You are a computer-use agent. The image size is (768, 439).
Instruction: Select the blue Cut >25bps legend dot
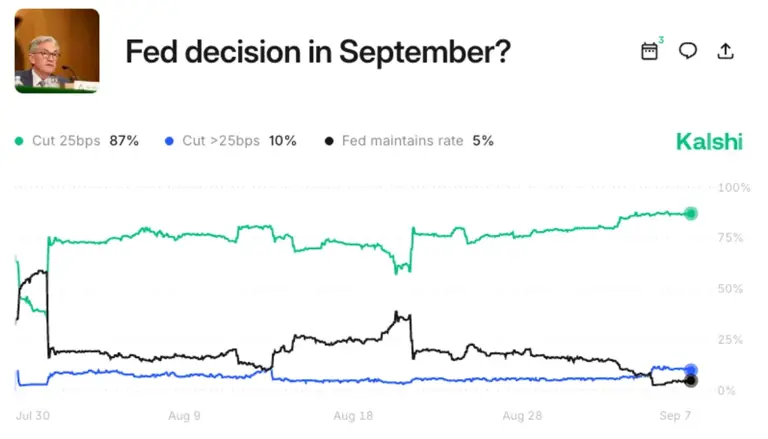click(169, 141)
